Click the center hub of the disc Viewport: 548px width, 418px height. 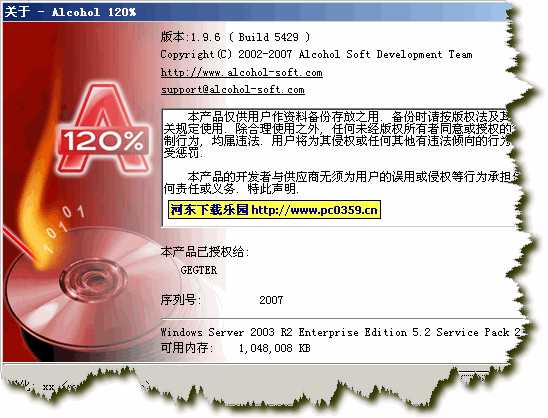[94, 280]
